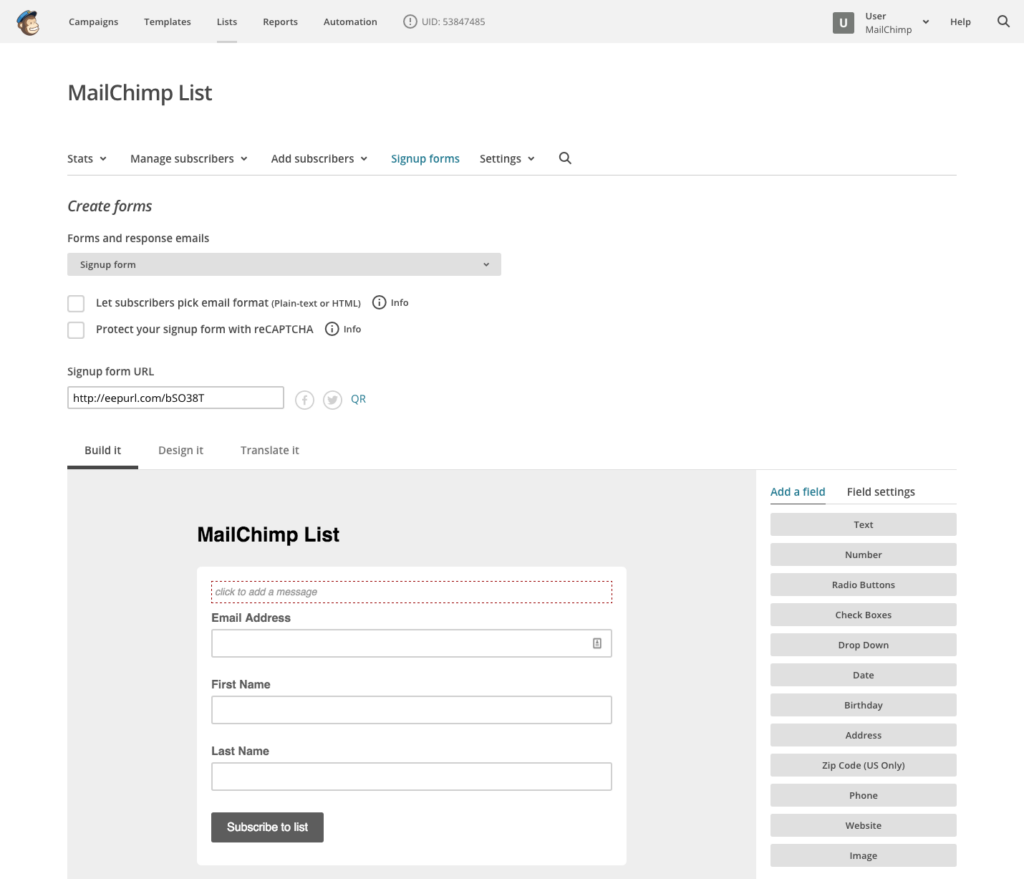The image size is (1024, 879).
Task: Share signup form on Twitter icon
Action: tap(332, 399)
